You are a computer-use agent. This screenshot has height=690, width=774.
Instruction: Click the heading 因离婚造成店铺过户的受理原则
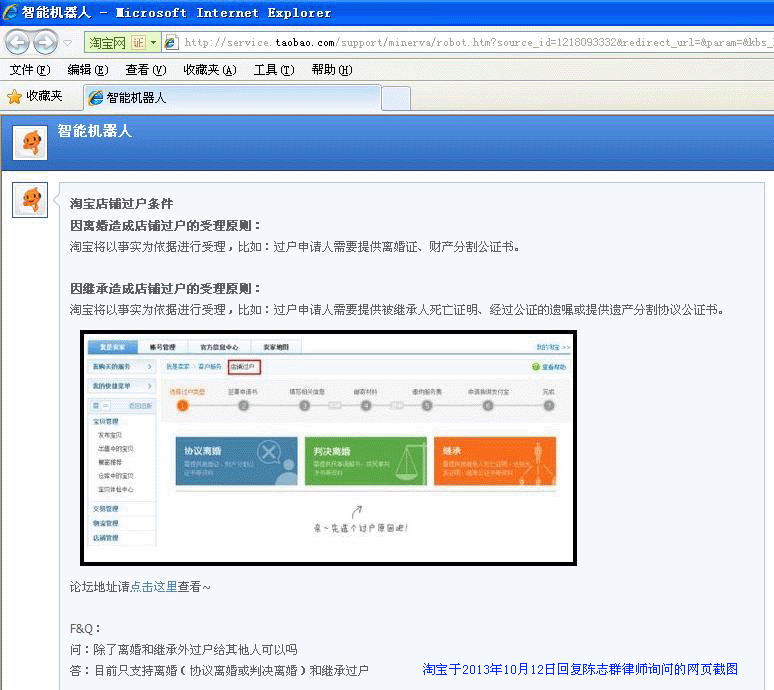click(x=165, y=226)
